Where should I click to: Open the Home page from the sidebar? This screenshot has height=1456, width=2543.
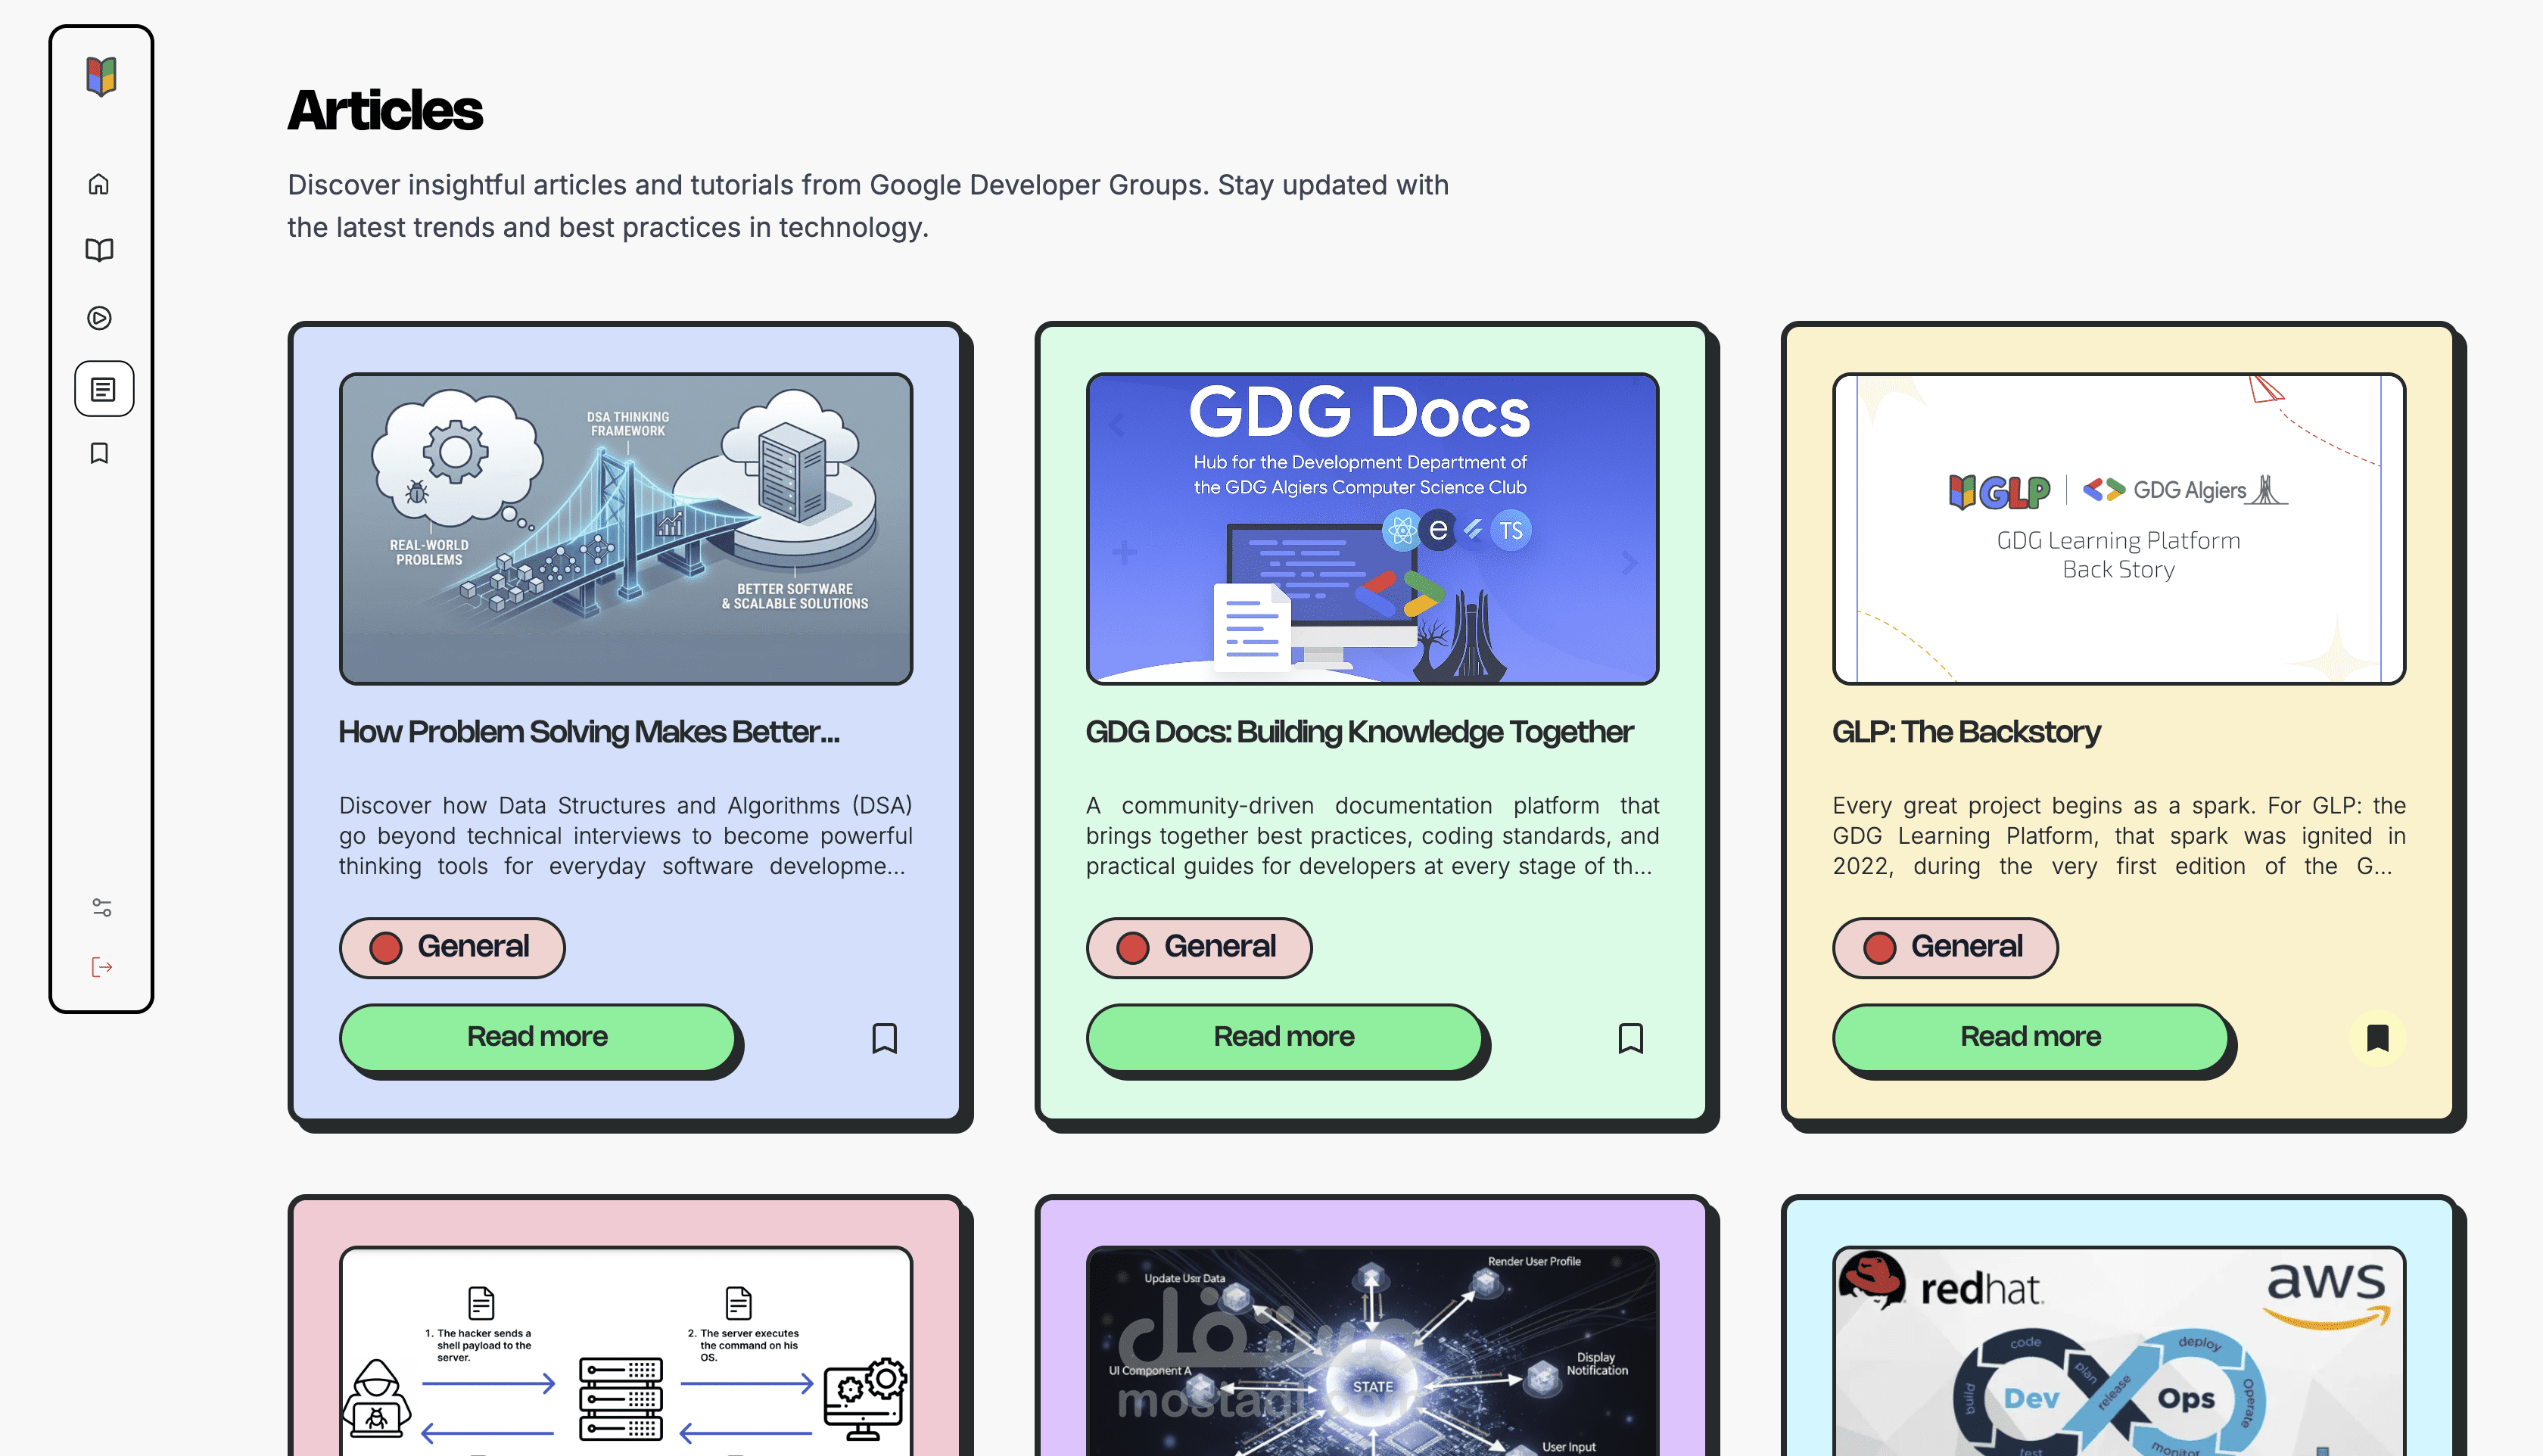point(99,184)
